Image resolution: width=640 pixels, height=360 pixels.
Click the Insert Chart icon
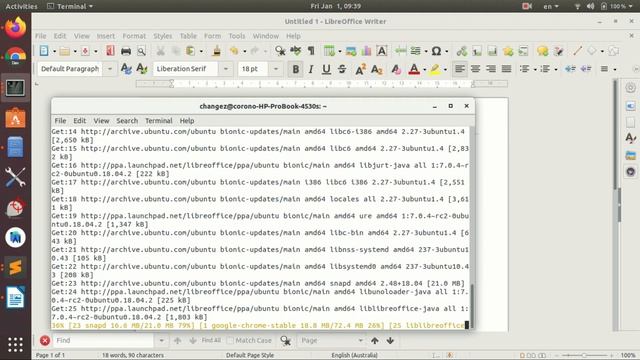[366, 51]
